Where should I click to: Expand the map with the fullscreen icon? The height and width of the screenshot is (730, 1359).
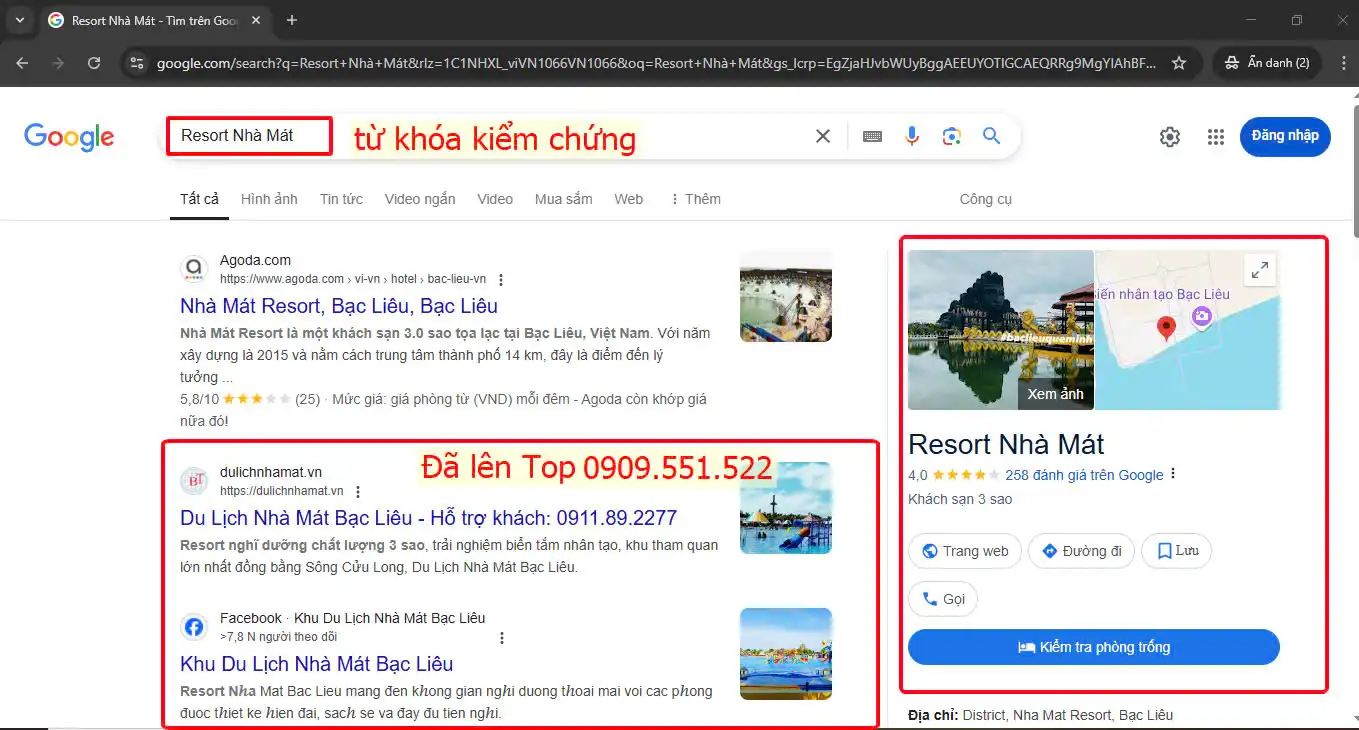1260,270
